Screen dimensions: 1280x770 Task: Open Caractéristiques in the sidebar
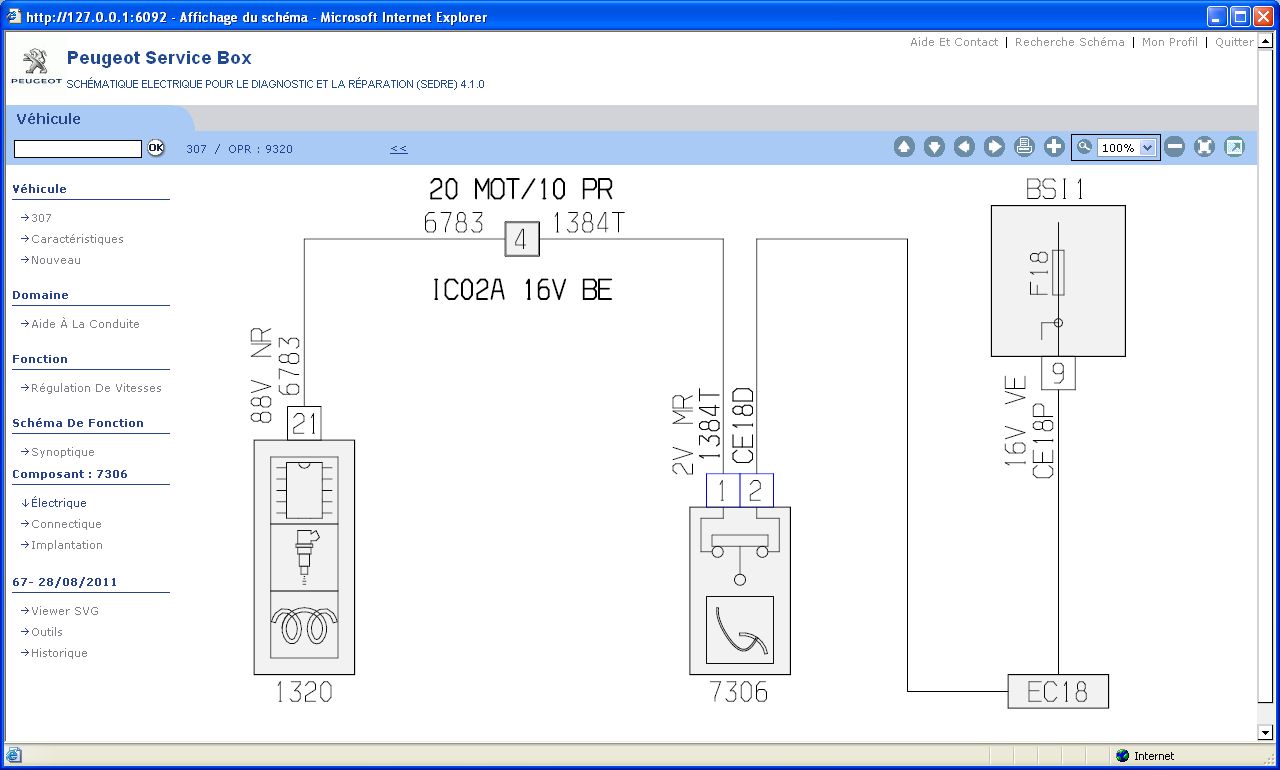click(77, 239)
